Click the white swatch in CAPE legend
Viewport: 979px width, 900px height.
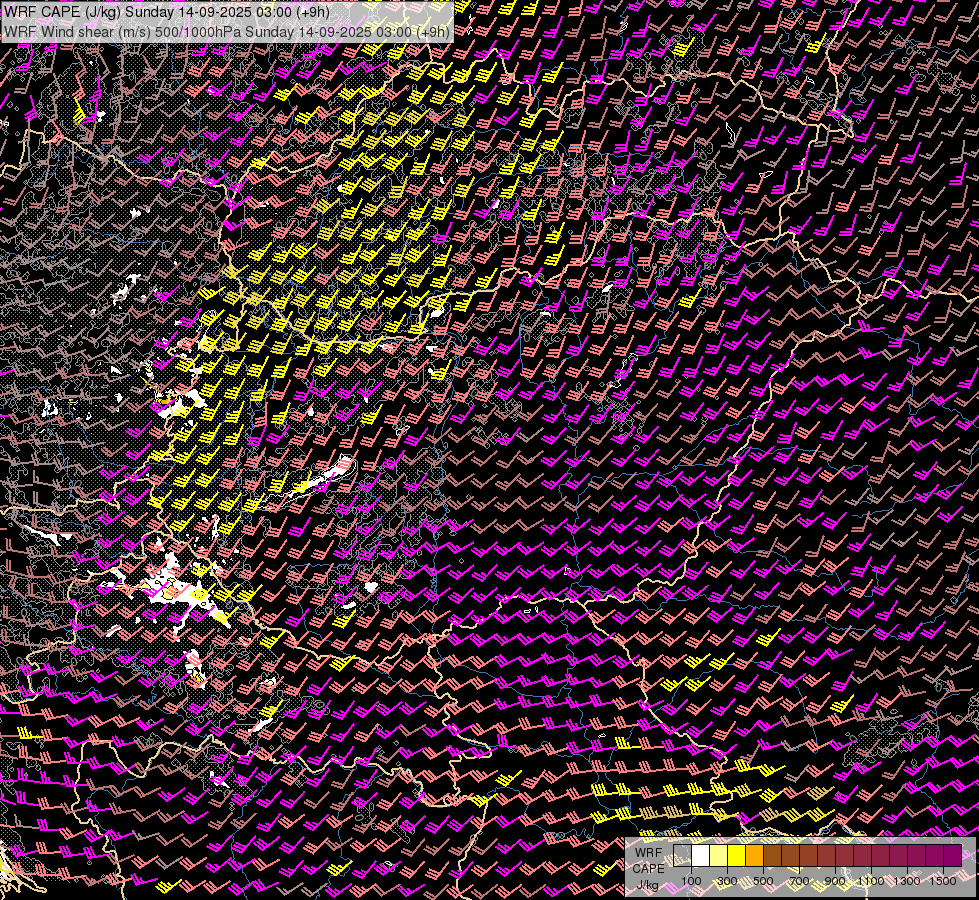[x=700, y=855]
